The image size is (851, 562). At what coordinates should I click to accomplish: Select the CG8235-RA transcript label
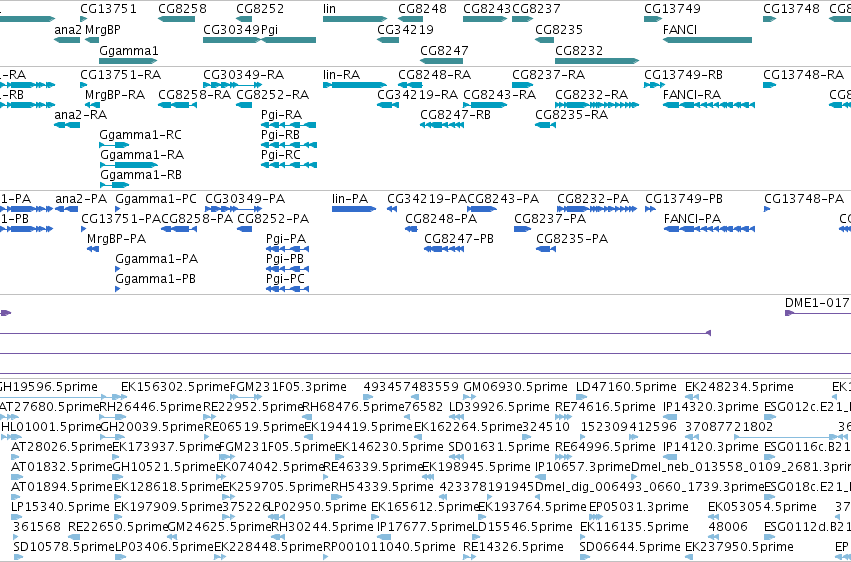click(571, 114)
